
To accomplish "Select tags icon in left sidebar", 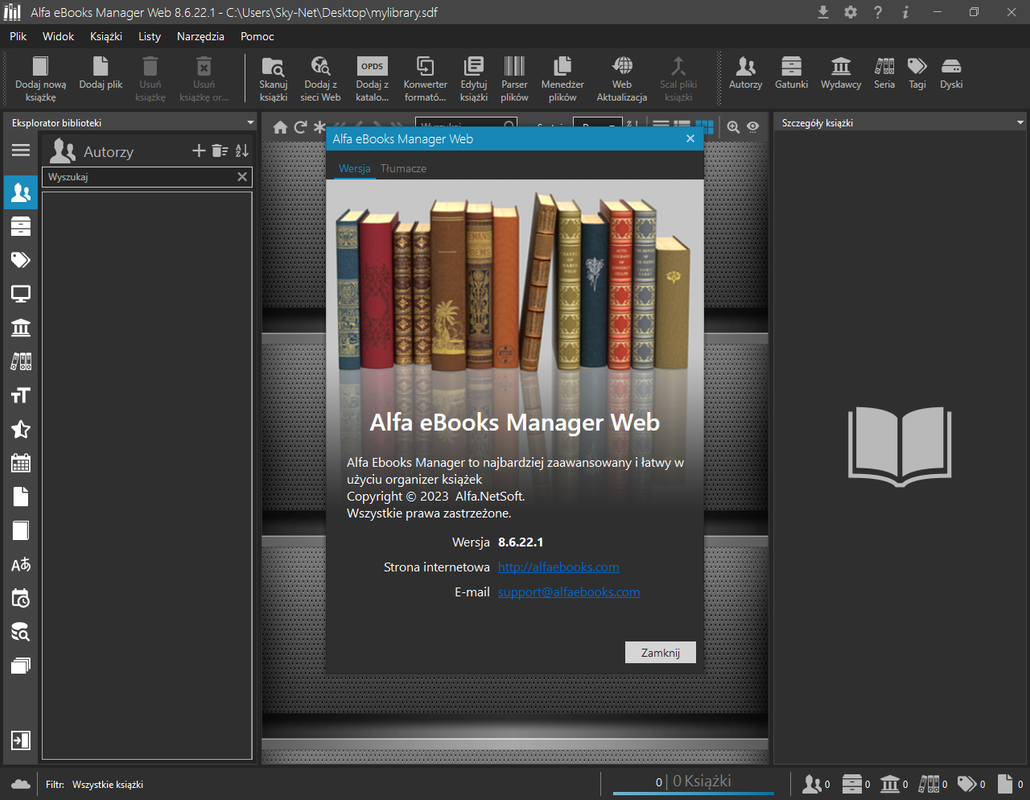I will [x=20, y=260].
